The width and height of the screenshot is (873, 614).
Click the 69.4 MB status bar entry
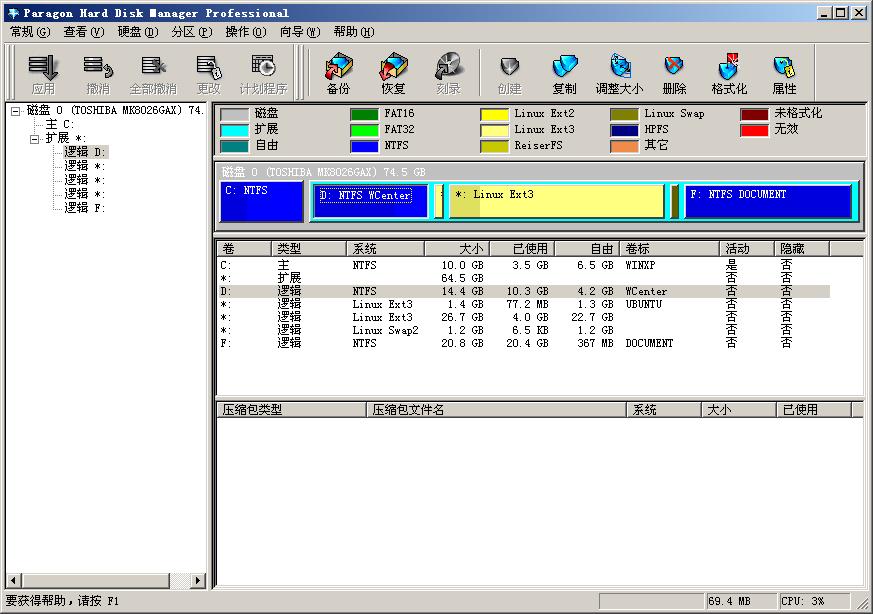740,601
